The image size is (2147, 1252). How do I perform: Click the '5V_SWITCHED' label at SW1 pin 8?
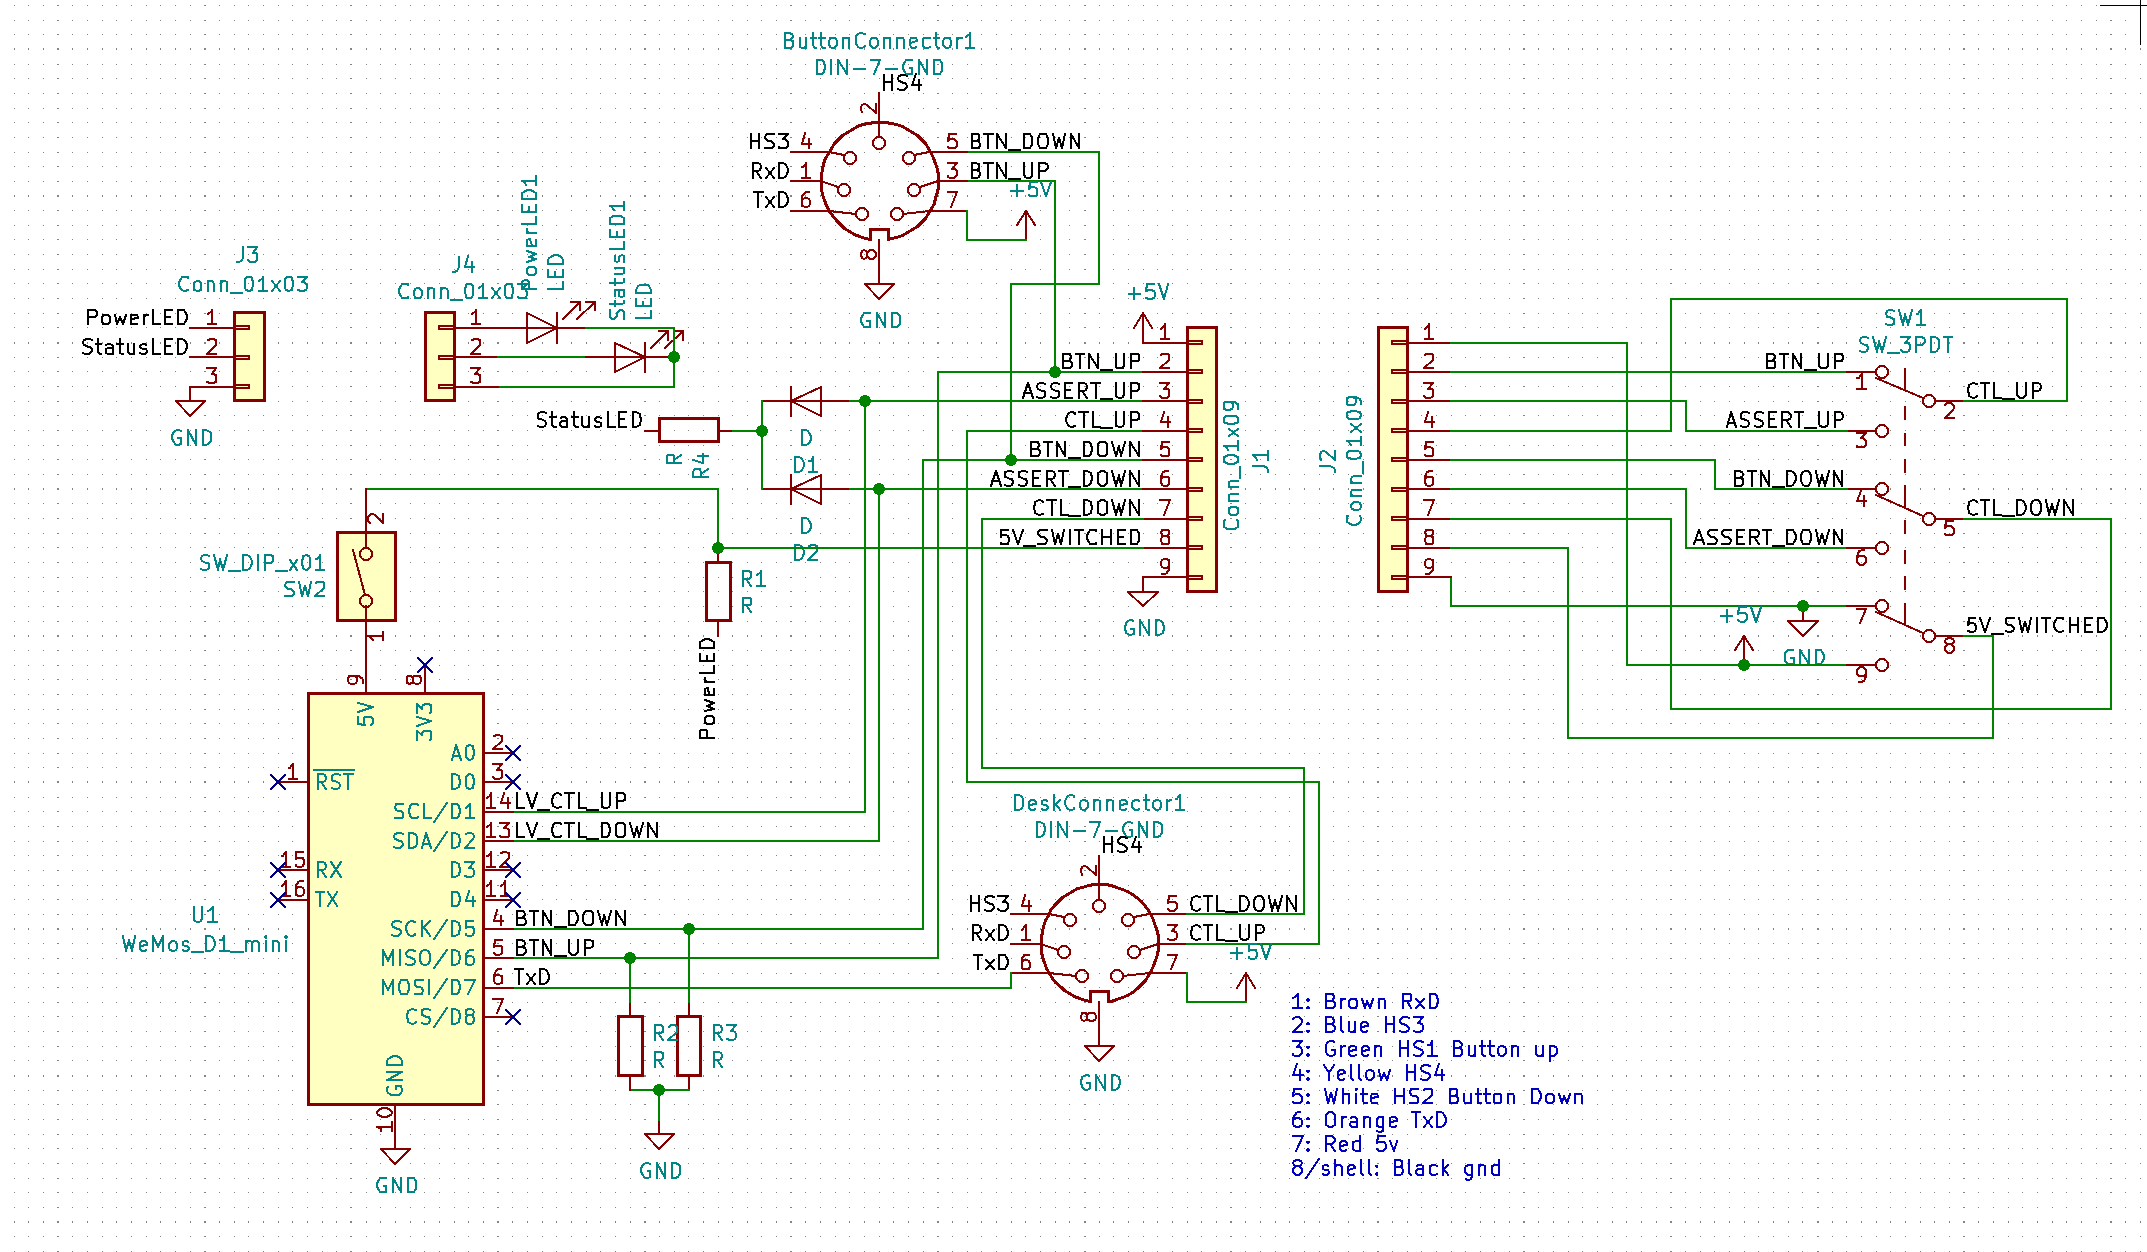(x=2037, y=625)
